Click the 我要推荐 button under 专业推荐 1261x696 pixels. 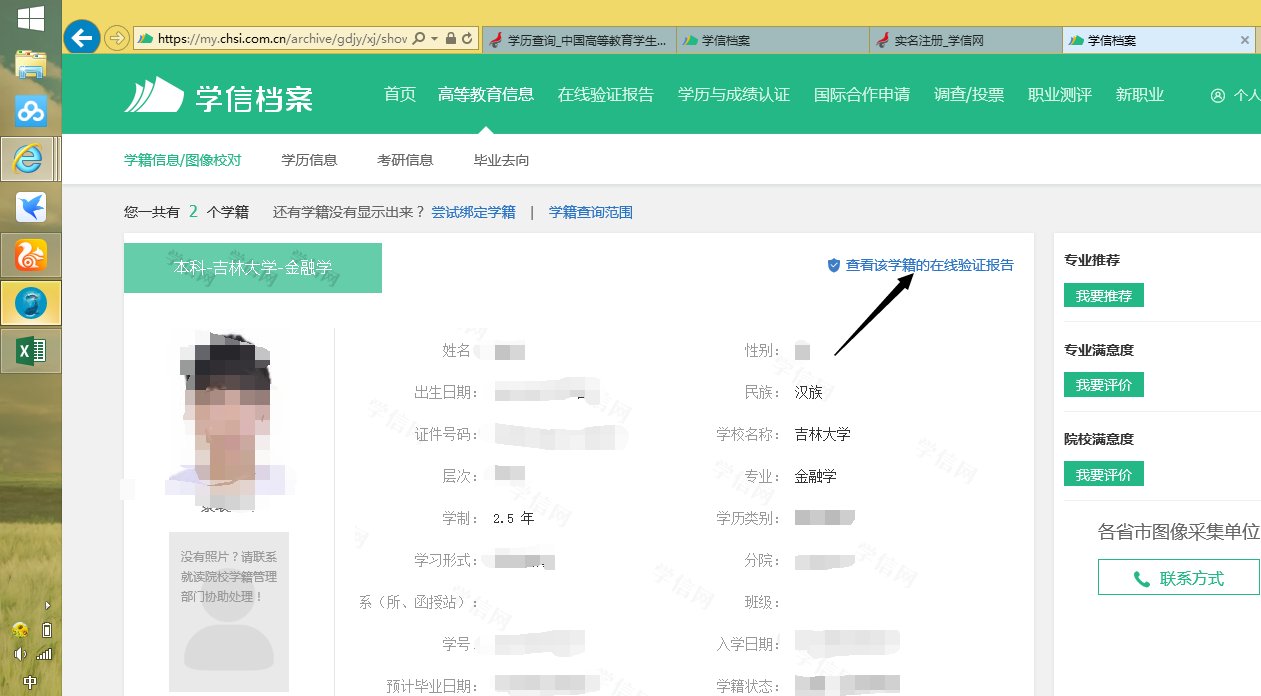tap(1103, 295)
